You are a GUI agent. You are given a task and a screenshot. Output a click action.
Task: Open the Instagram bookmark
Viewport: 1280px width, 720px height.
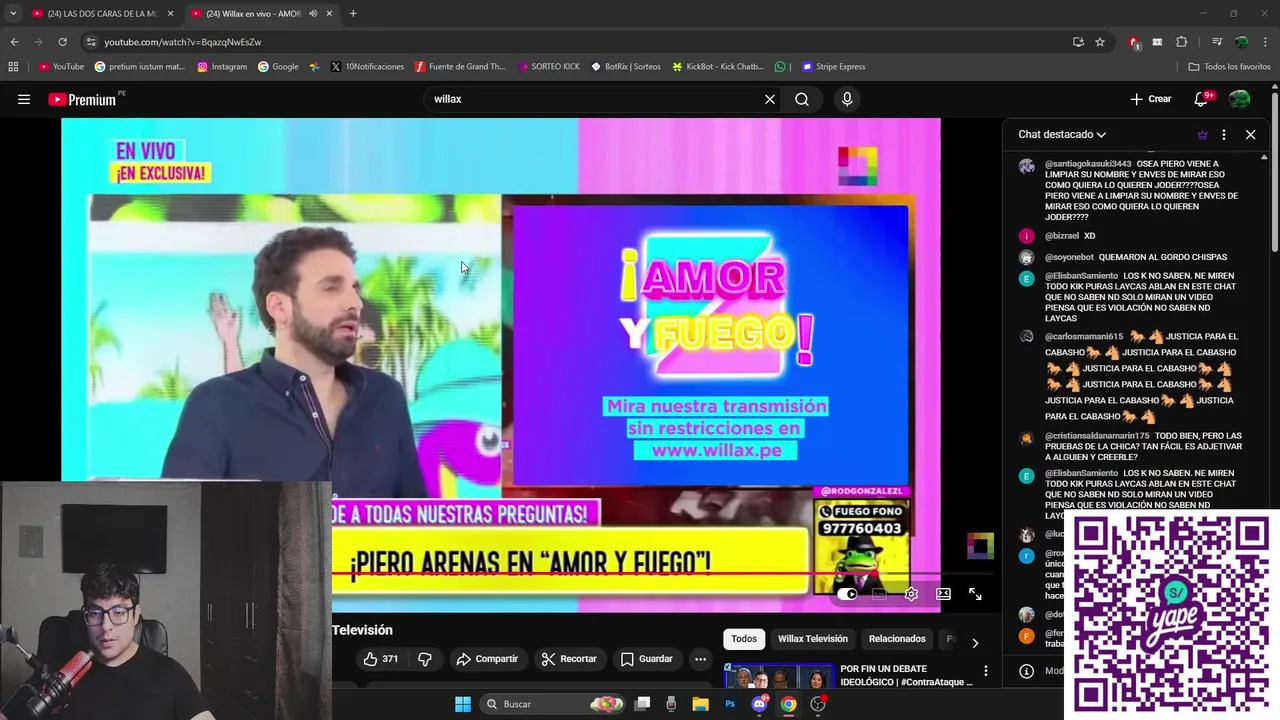tap(222, 67)
